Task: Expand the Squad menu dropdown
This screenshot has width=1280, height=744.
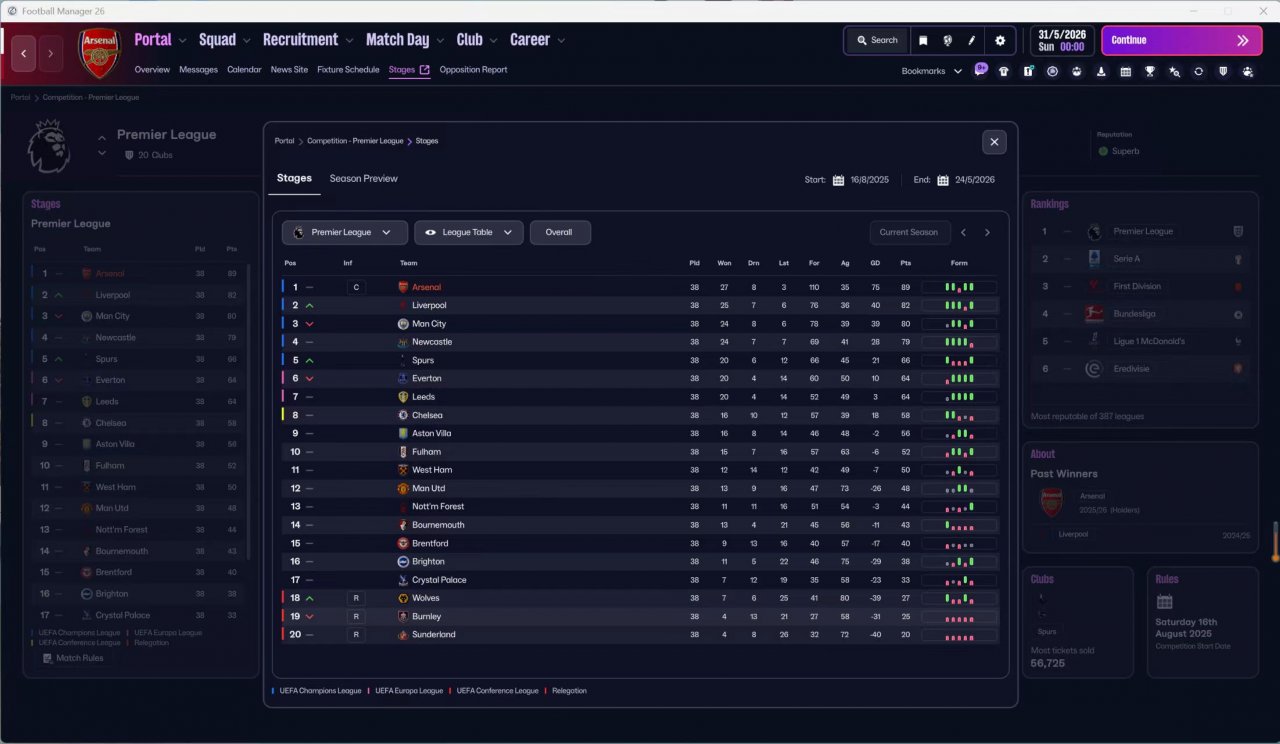Action: click(246, 41)
